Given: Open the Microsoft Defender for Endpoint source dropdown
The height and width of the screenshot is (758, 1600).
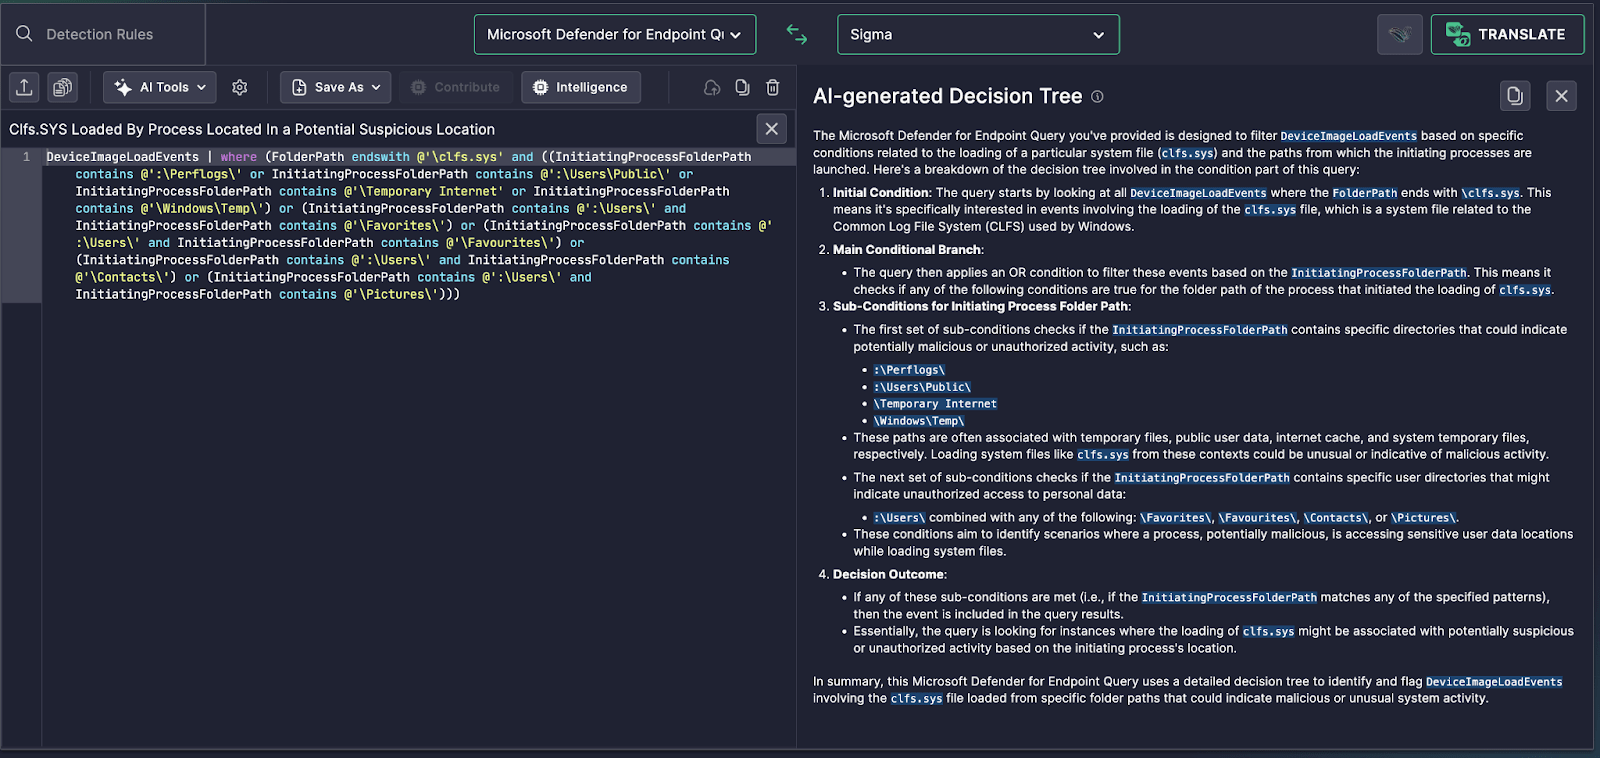Looking at the screenshot, I should pyautogui.click(x=615, y=34).
